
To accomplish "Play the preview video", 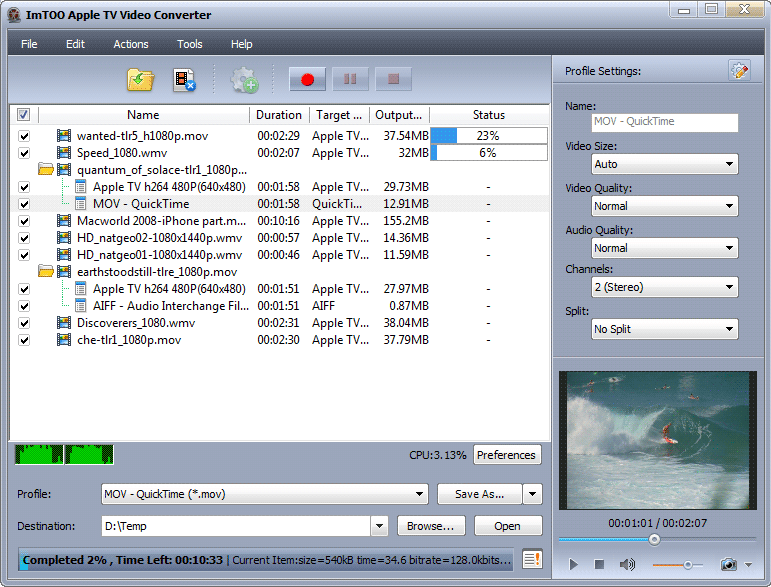I will 573,564.
